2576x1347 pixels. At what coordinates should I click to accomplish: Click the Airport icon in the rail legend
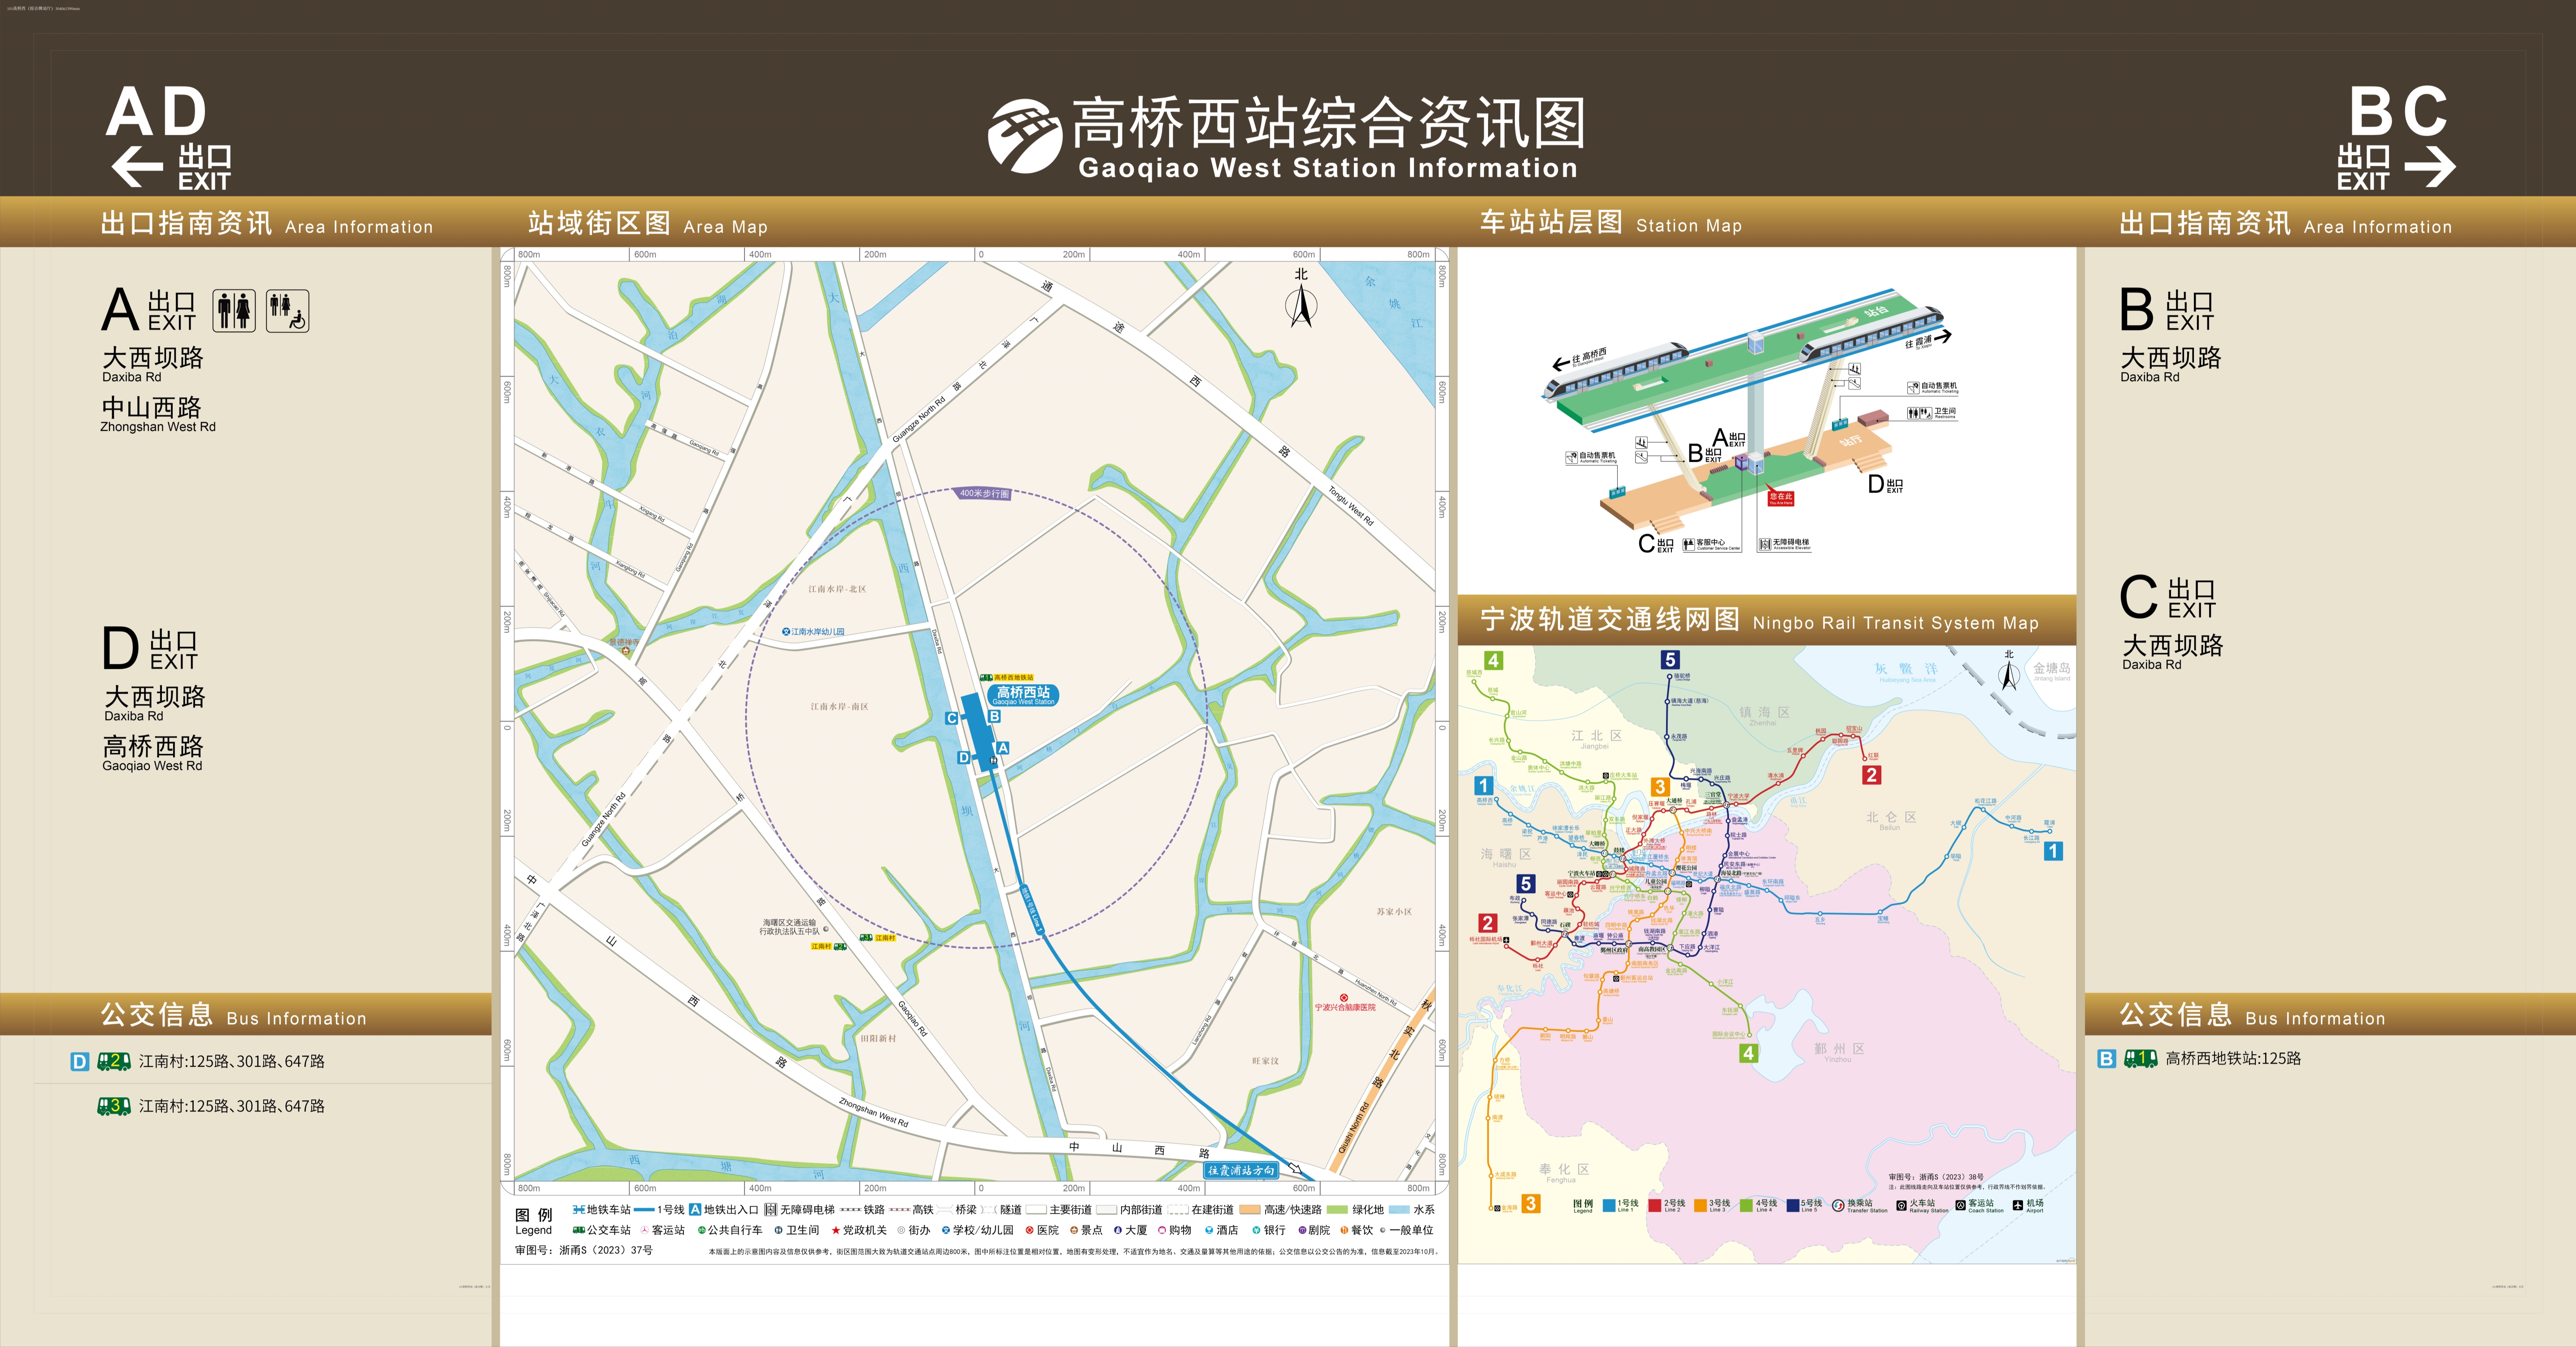(2018, 1205)
